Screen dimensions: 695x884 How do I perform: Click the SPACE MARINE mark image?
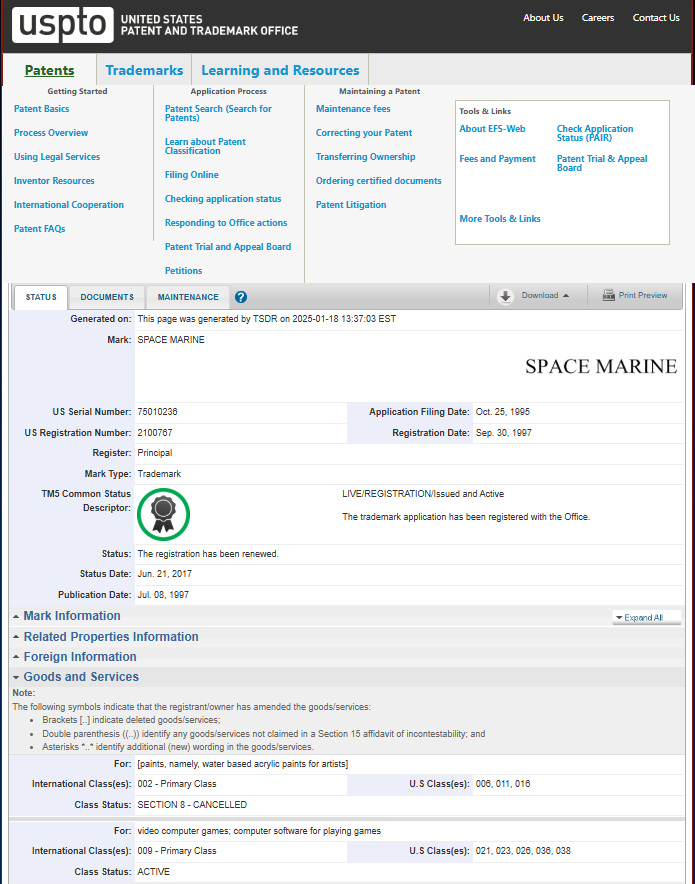click(x=601, y=366)
